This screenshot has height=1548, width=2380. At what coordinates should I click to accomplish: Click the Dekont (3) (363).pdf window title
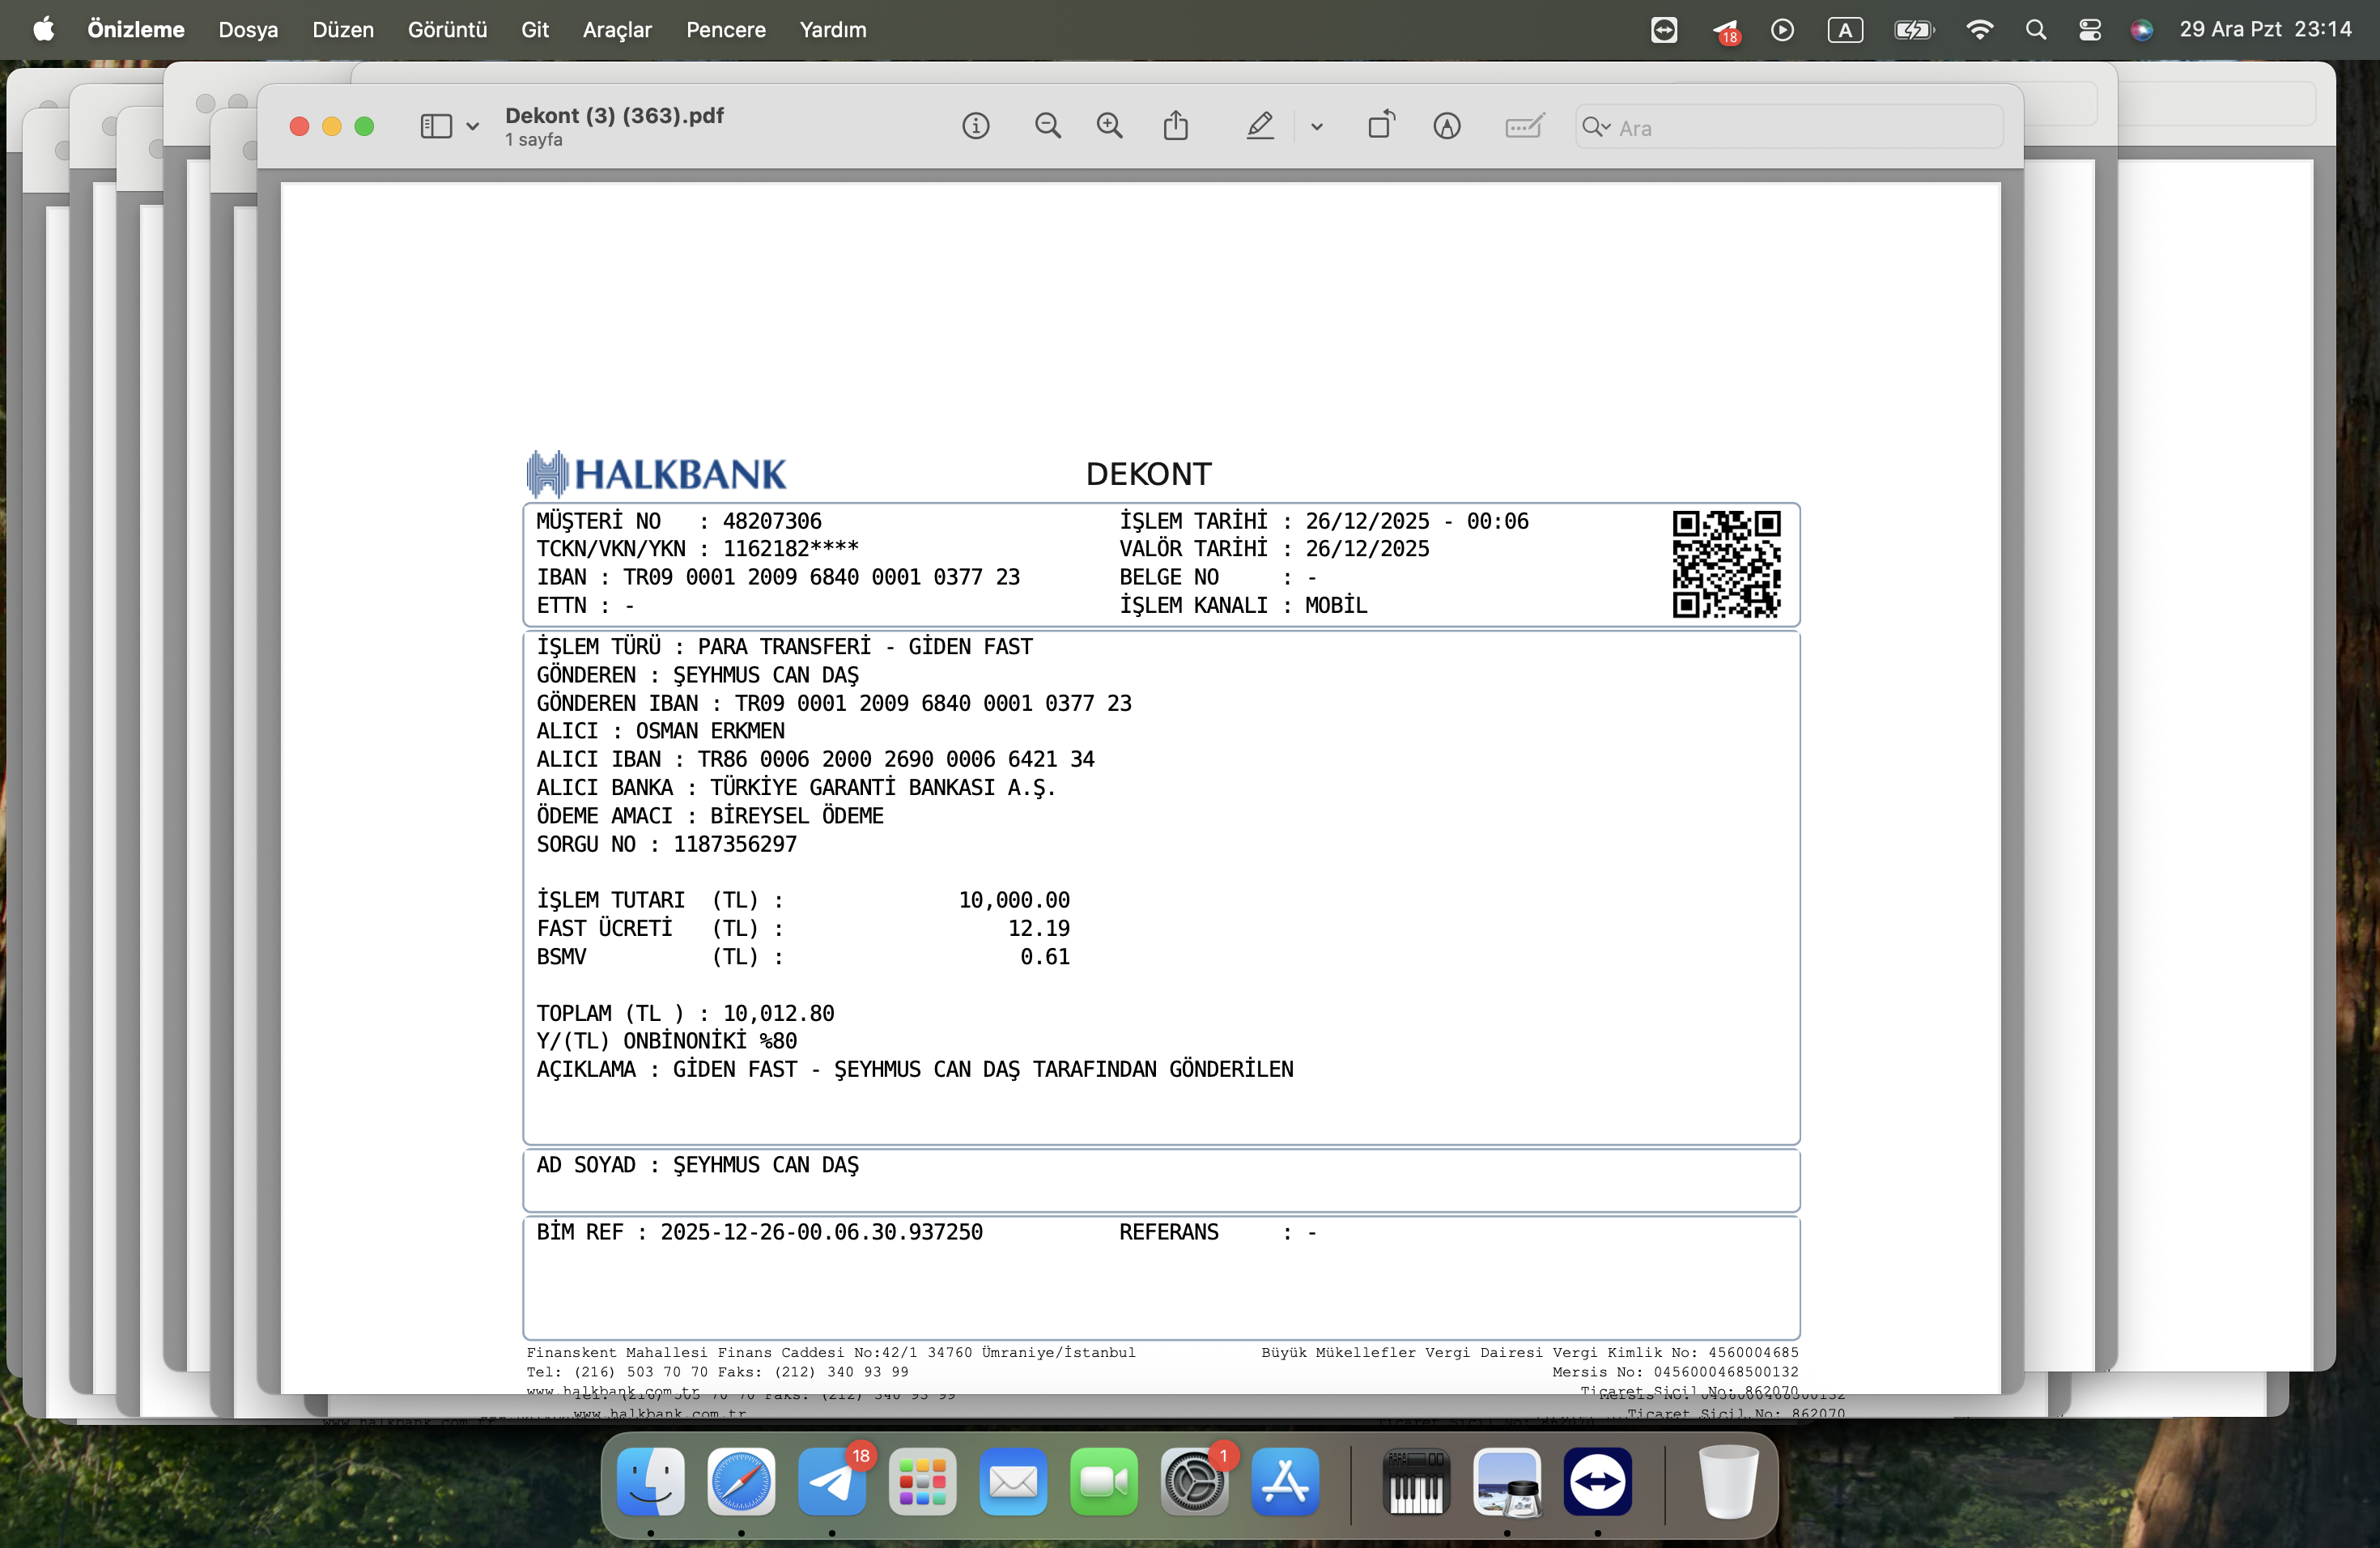pyautogui.click(x=614, y=115)
